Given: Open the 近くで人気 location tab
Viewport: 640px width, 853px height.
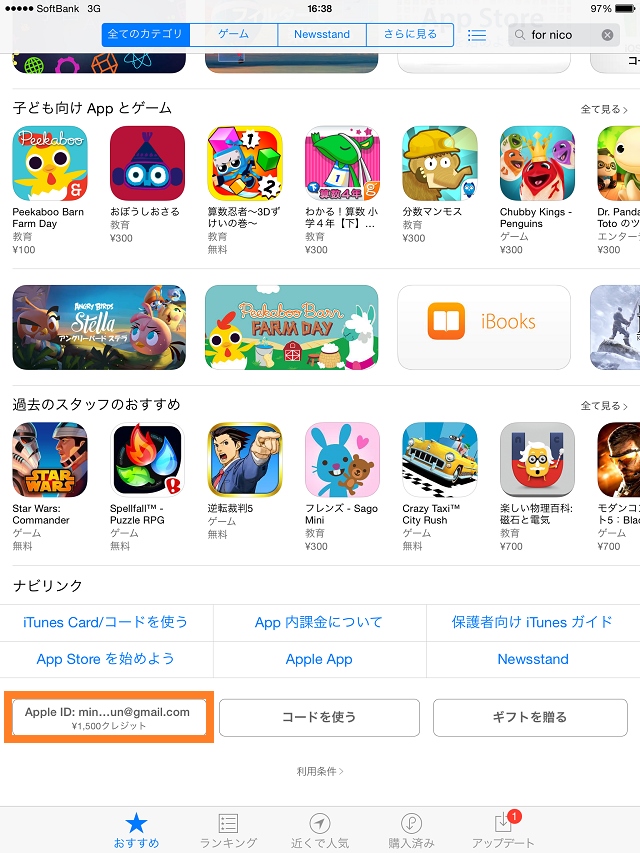Looking at the screenshot, I should click(319, 830).
